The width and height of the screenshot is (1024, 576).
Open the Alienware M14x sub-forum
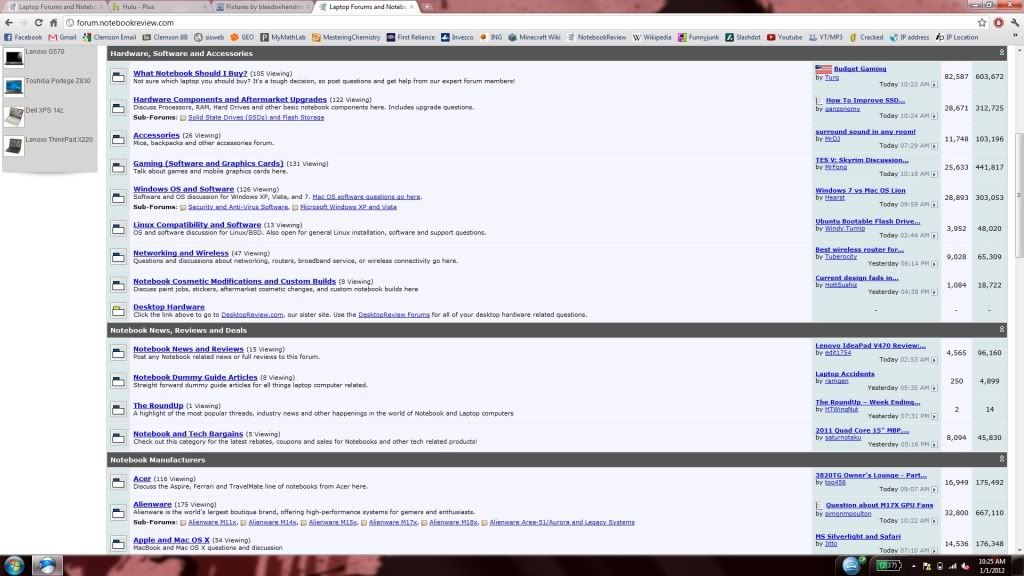(x=272, y=522)
